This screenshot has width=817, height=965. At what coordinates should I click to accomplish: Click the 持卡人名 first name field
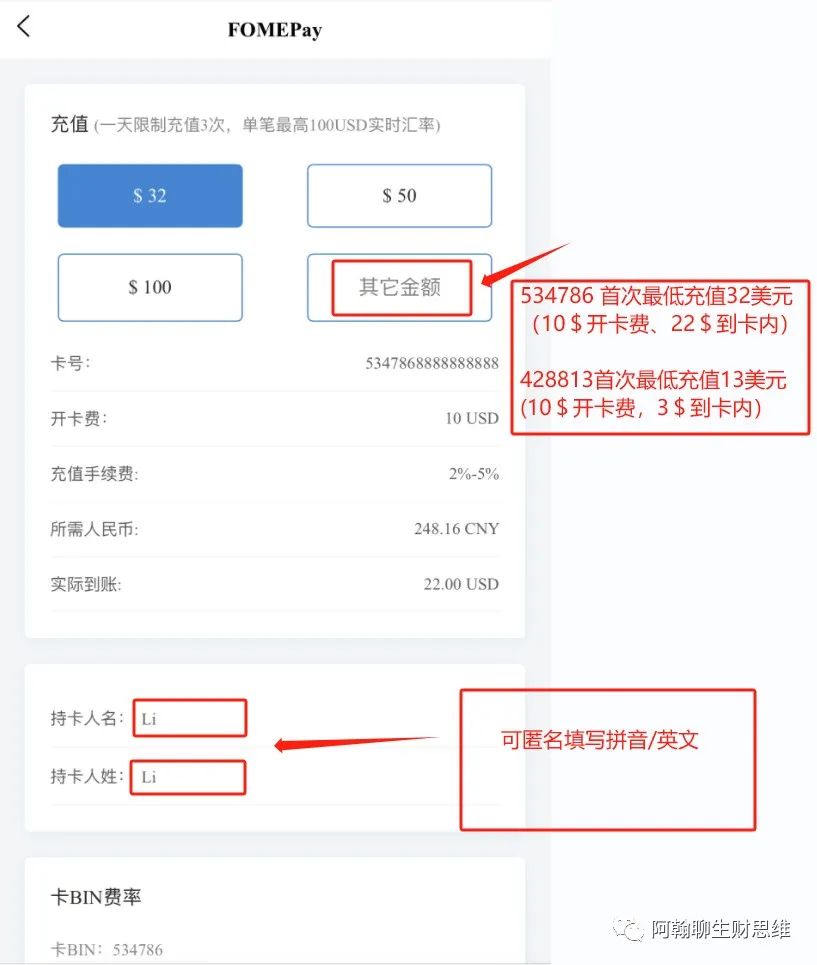pos(190,718)
